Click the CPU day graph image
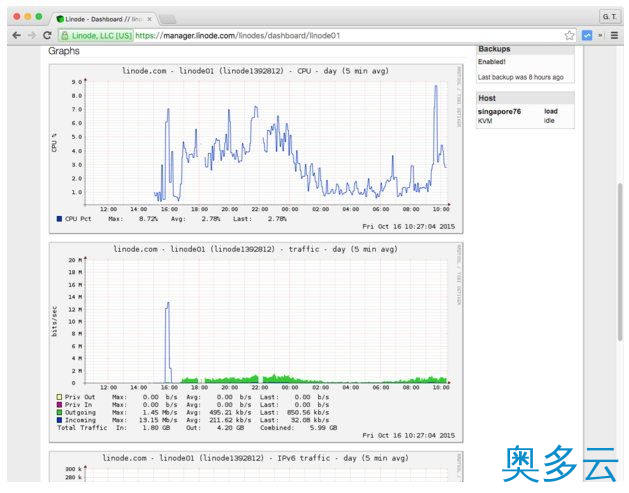Screen dimensions: 629x493 click(x=256, y=149)
